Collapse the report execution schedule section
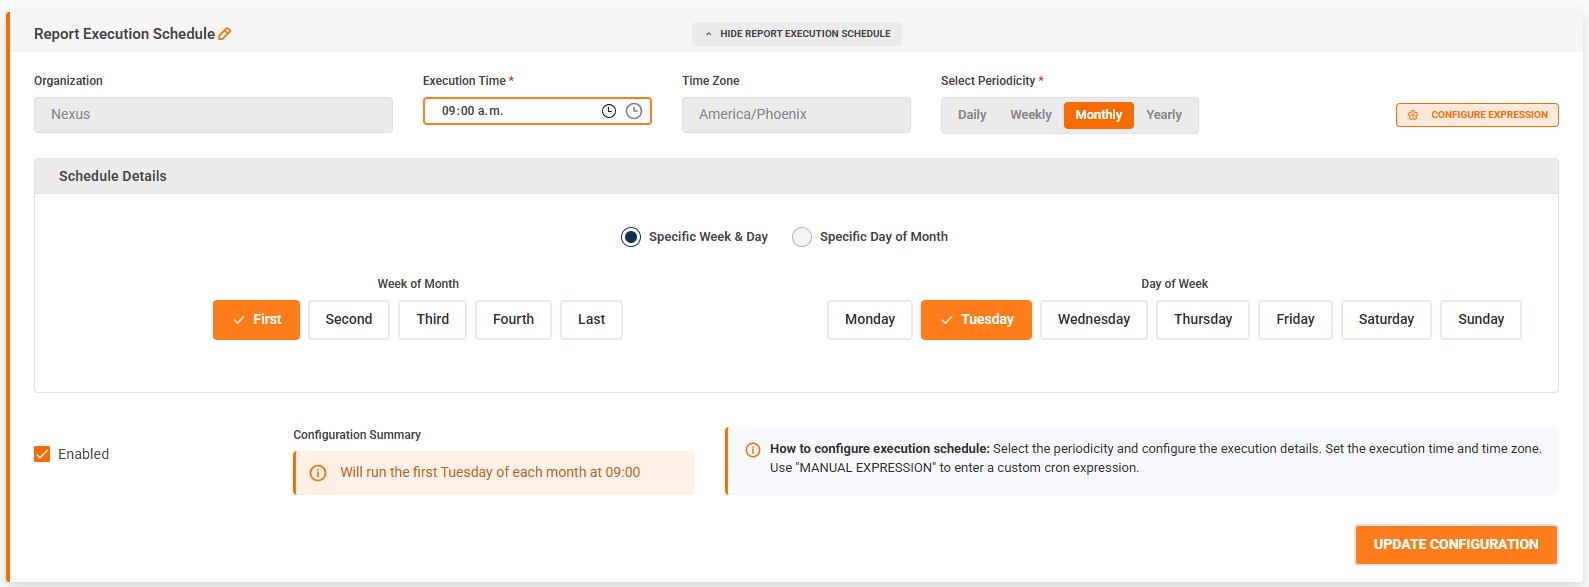 797,34
